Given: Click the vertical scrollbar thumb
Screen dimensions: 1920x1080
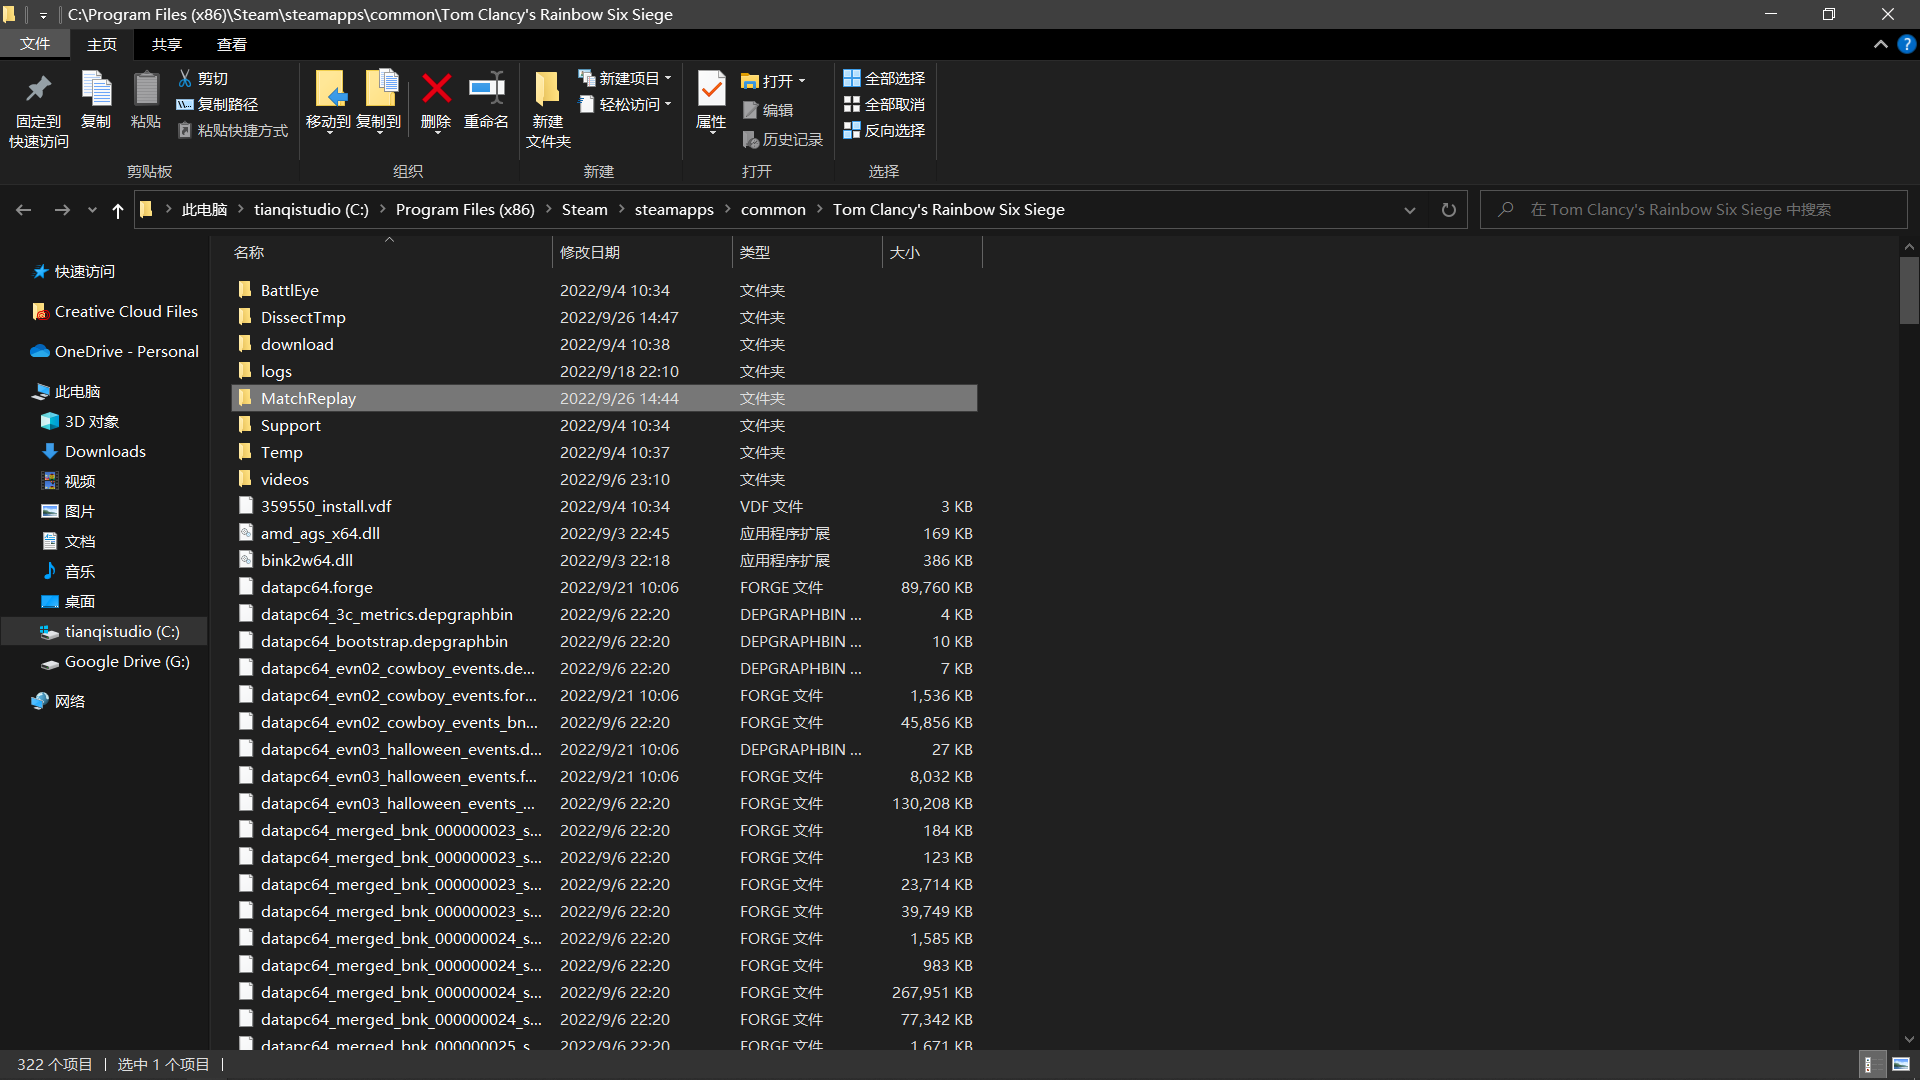Looking at the screenshot, I should pos(1909,291).
